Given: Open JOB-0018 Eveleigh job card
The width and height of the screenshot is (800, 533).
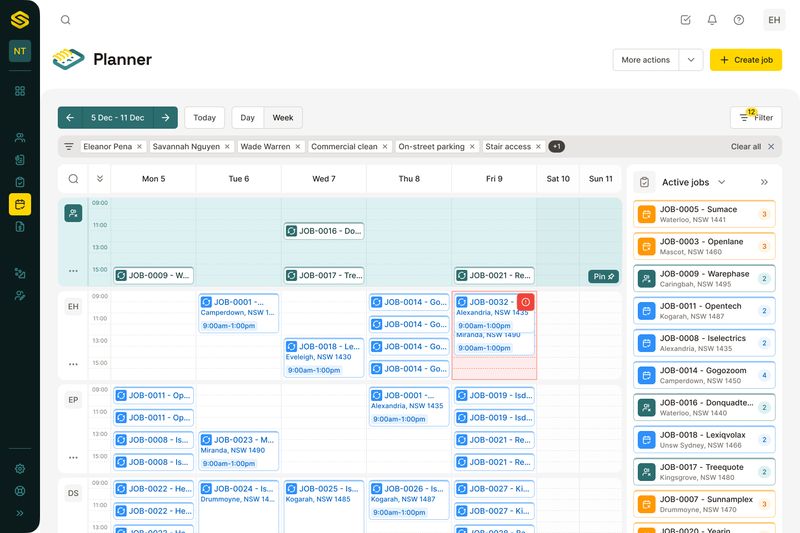Looking at the screenshot, I should (324, 358).
